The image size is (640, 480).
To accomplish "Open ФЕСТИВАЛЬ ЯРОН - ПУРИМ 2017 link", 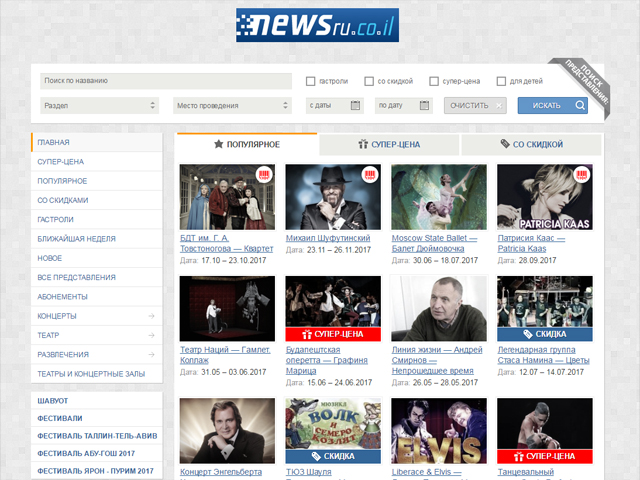I will tap(95, 471).
